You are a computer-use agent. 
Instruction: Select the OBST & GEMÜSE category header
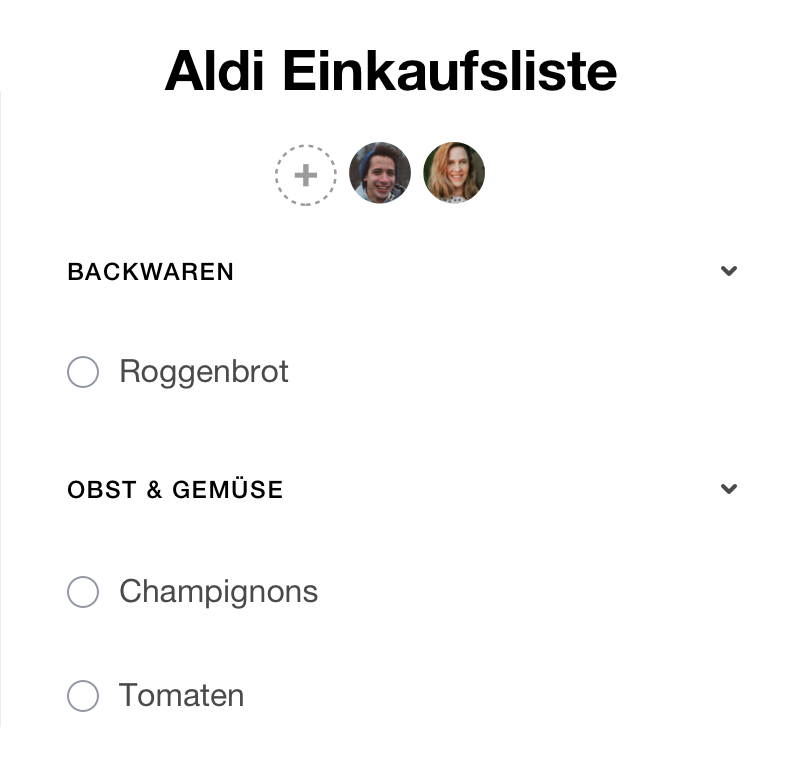[x=175, y=489]
